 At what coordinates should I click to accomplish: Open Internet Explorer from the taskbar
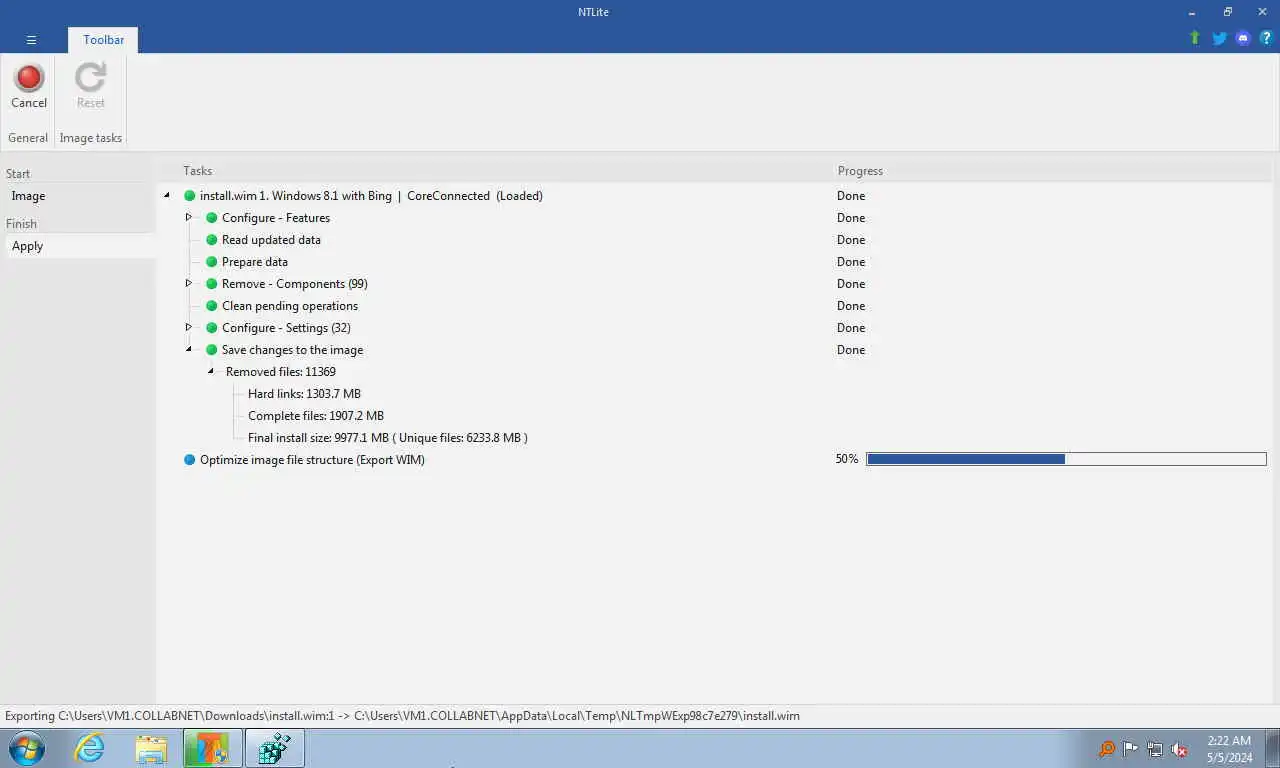click(89, 748)
